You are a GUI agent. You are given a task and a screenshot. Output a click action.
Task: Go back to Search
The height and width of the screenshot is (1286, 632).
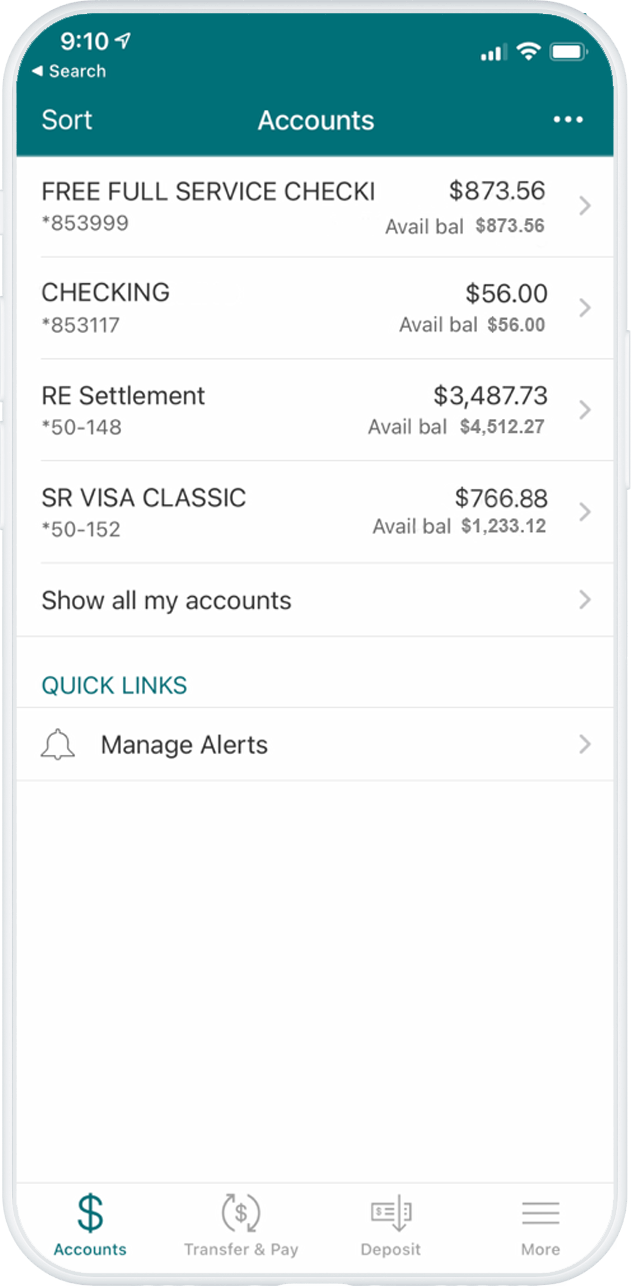[x=68, y=71]
